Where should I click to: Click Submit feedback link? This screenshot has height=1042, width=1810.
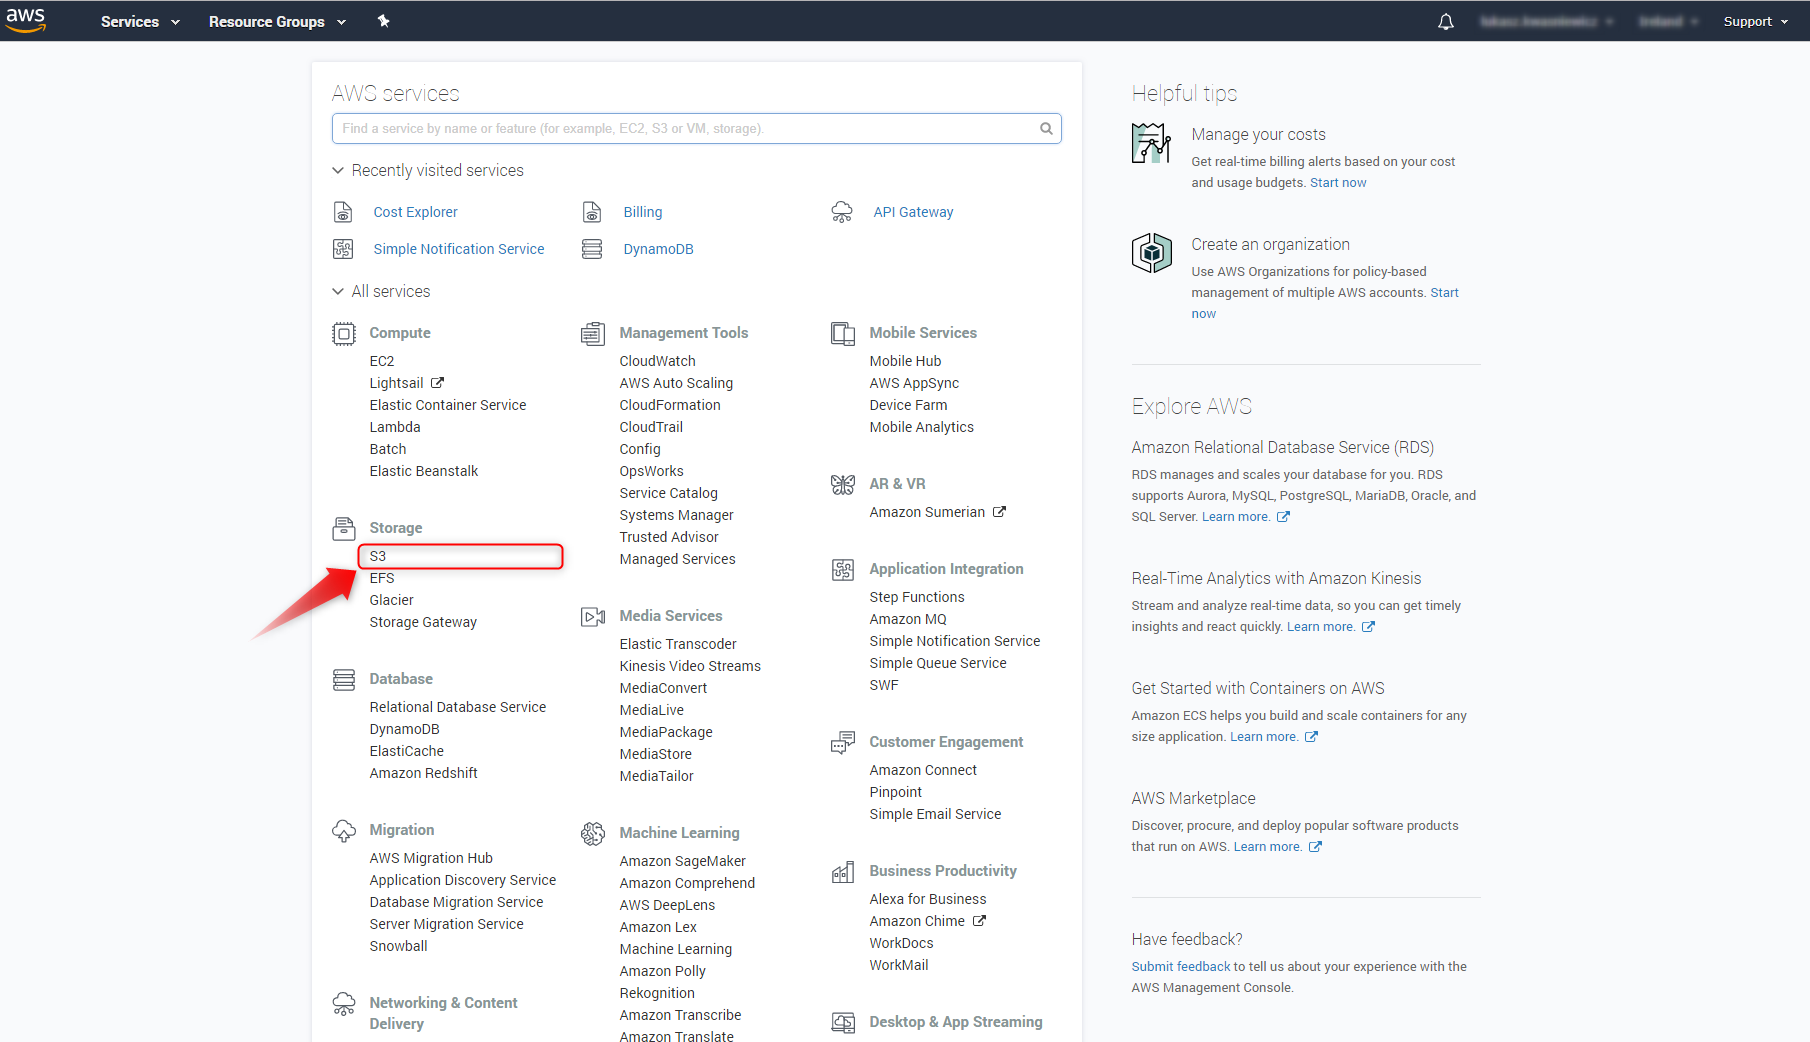[x=1181, y=966]
